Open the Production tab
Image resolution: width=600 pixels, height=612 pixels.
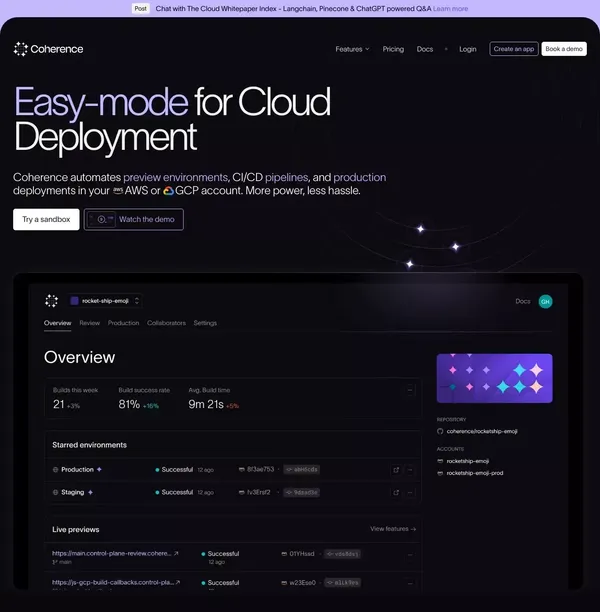click(123, 323)
